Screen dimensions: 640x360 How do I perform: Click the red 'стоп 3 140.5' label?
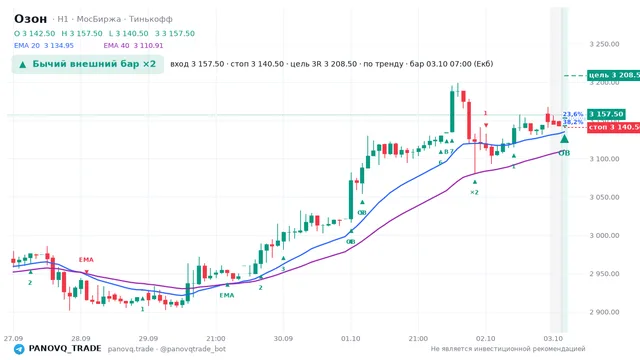(613, 127)
